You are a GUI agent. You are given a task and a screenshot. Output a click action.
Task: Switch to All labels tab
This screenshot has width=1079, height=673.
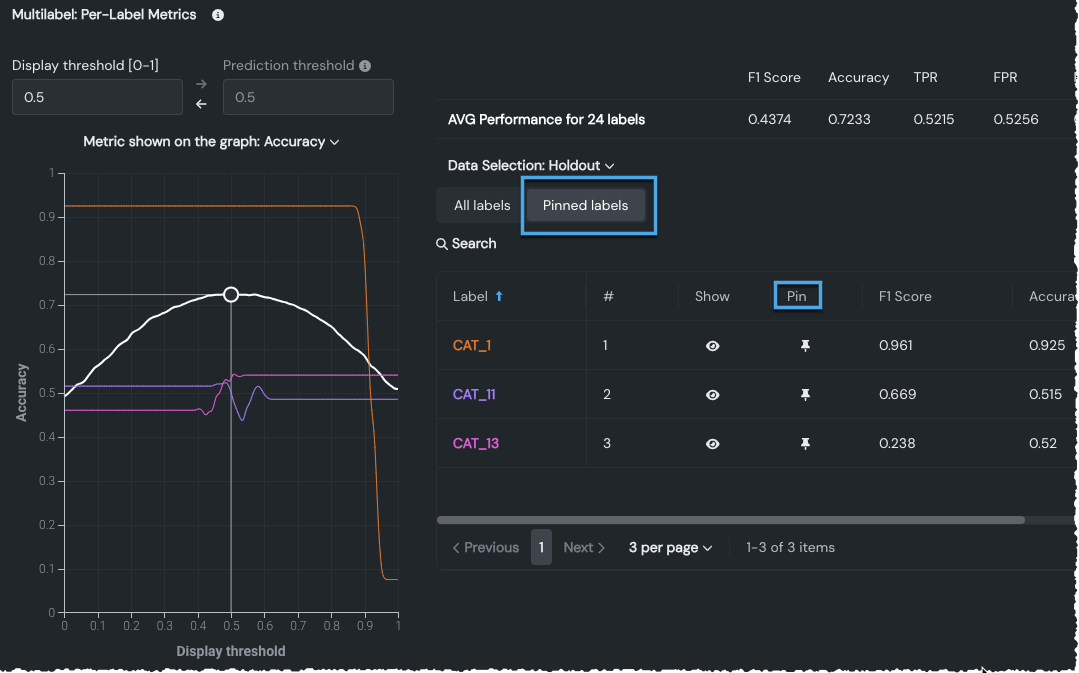point(482,206)
